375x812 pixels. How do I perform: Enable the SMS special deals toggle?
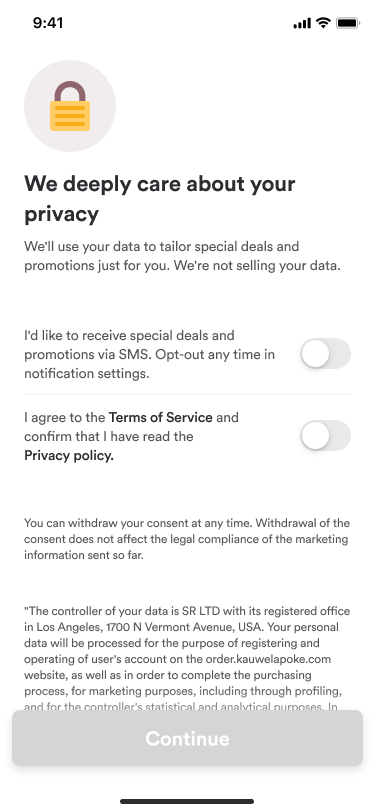tap(326, 354)
